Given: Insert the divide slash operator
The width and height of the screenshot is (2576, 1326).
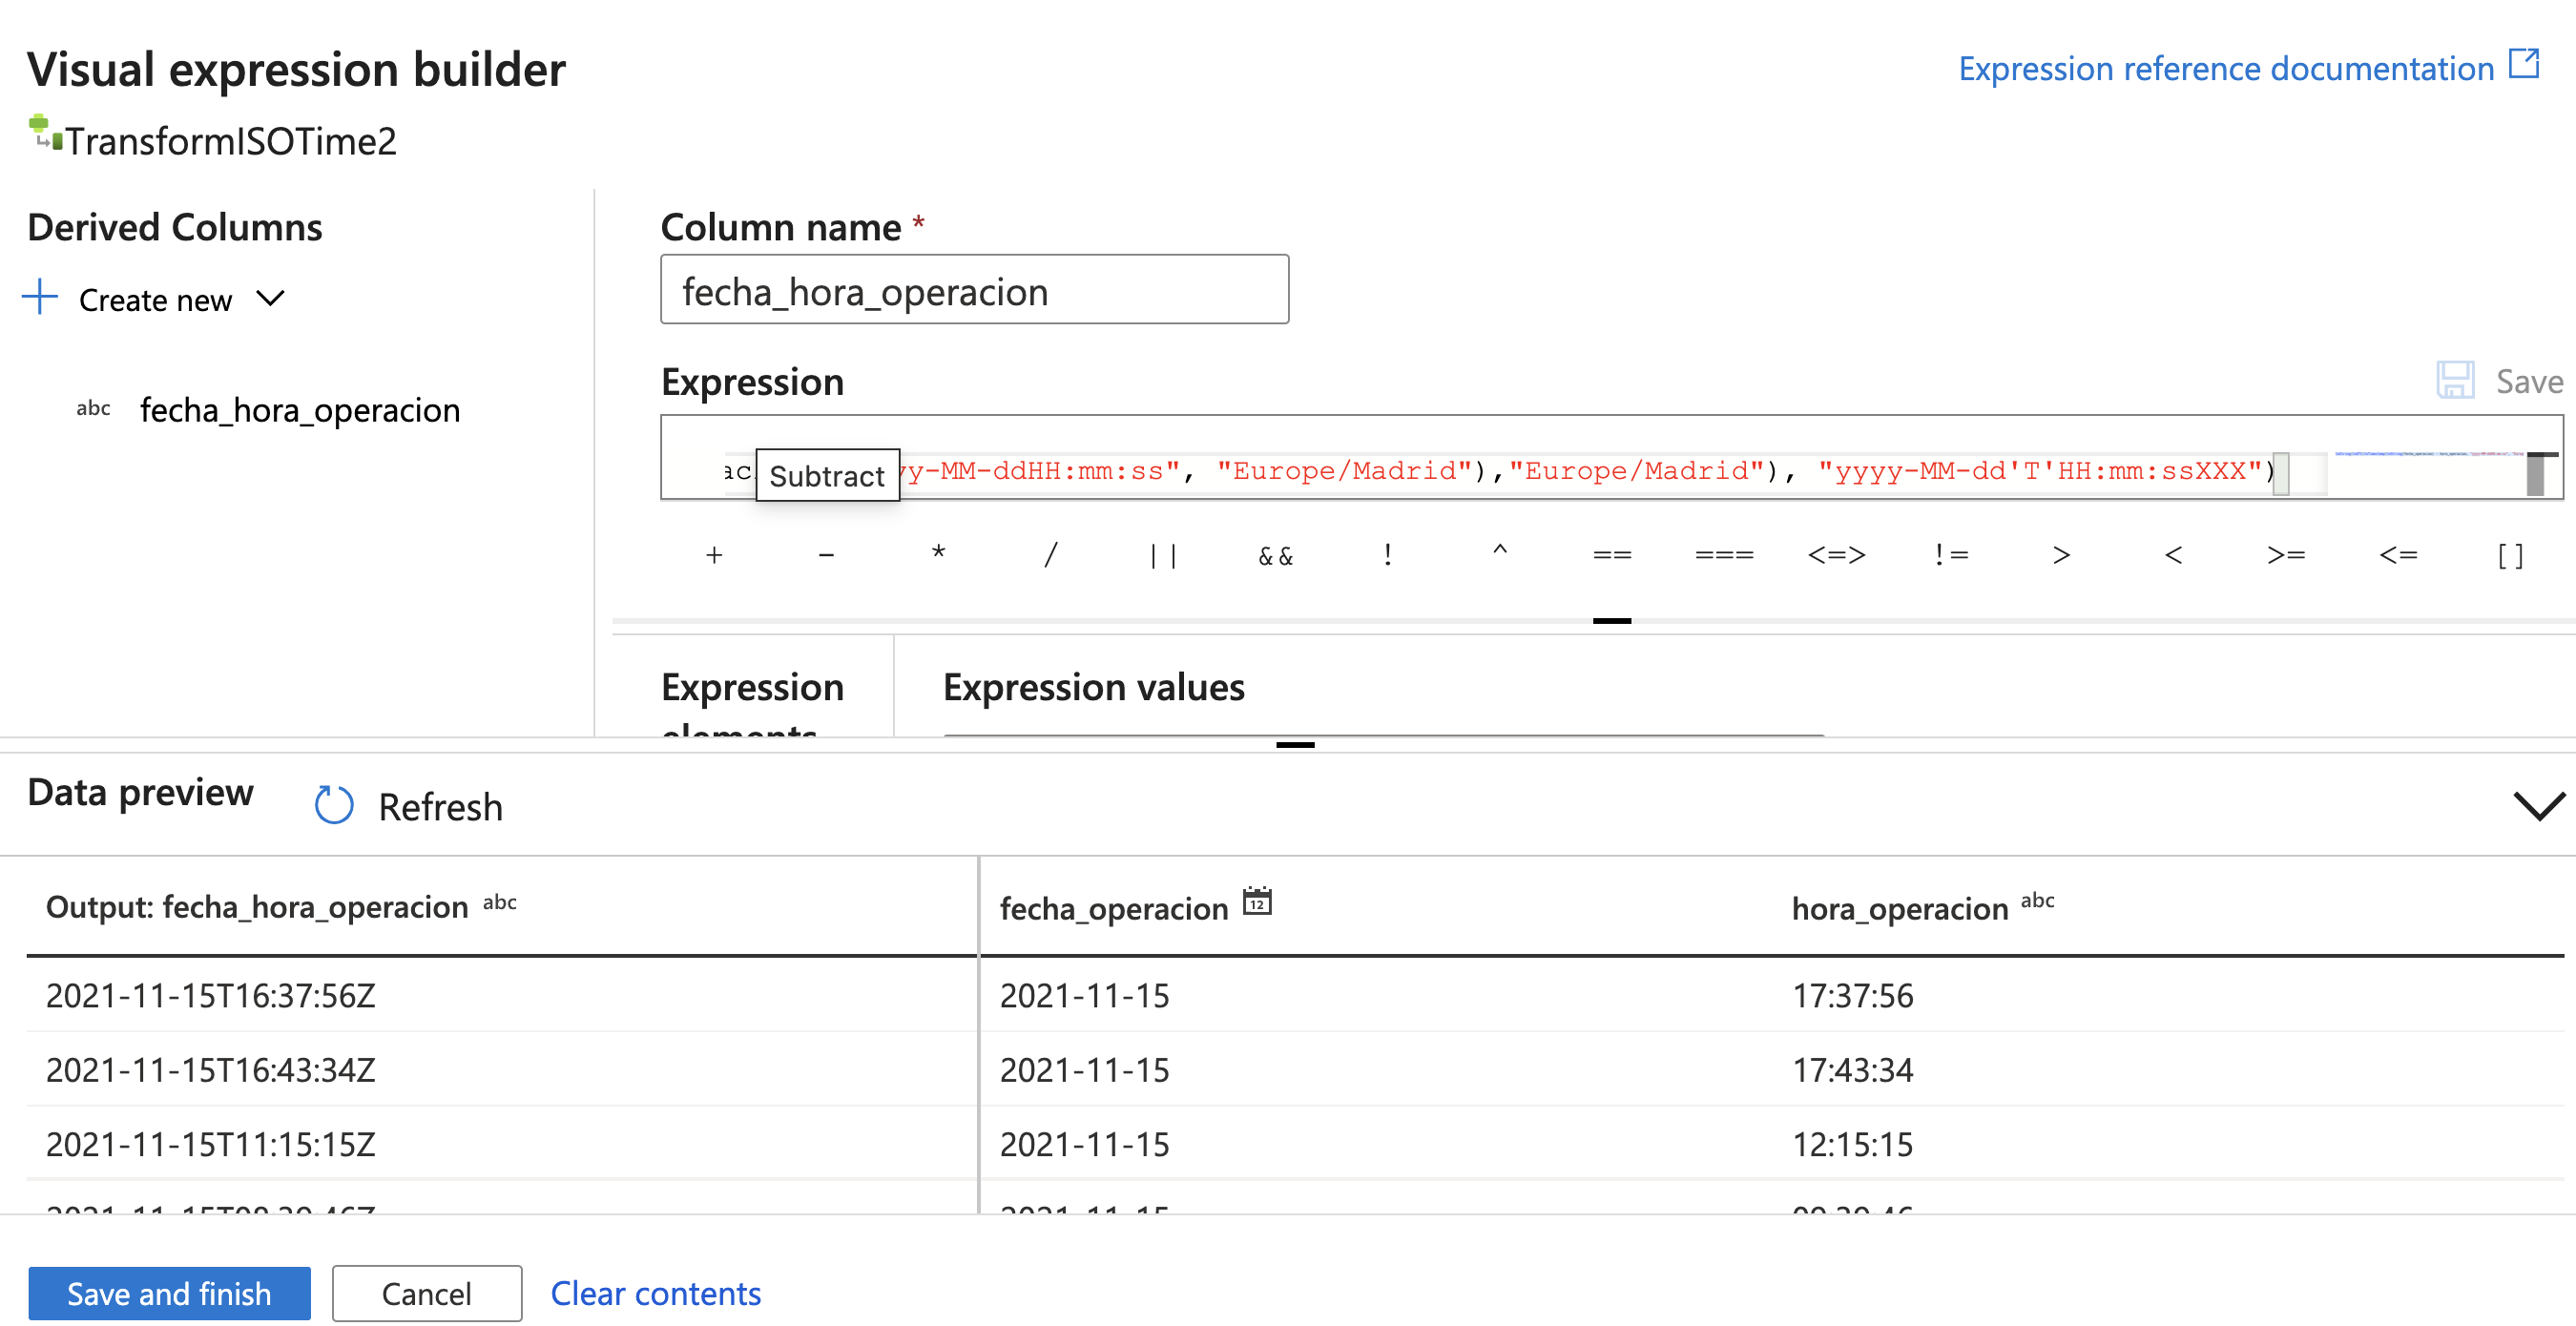Looking at the screenshot, I should click(1050, 555).
